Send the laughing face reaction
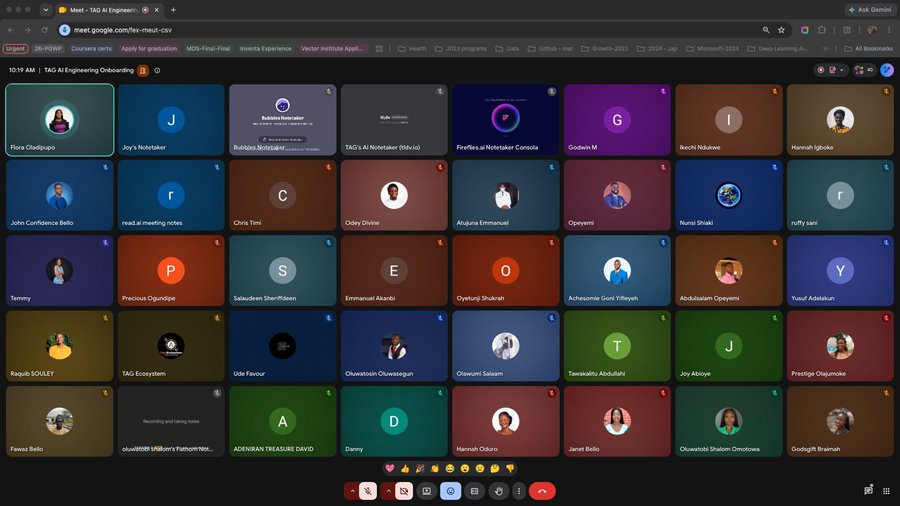 [450, 469]
